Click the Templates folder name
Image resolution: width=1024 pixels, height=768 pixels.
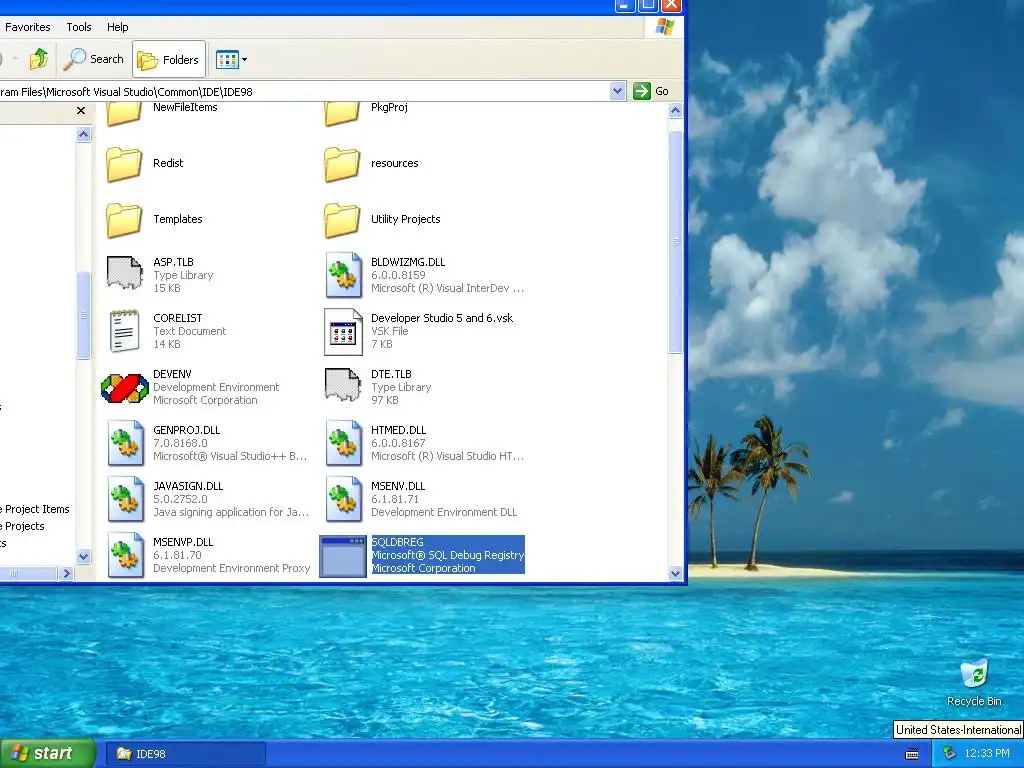[x=178, y=219]
